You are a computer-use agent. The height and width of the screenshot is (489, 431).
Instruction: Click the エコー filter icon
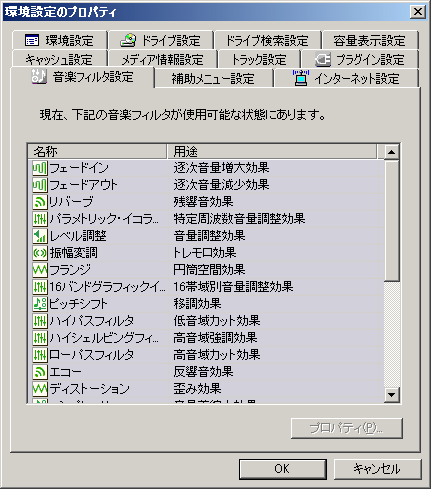click(x=40, y=372)
